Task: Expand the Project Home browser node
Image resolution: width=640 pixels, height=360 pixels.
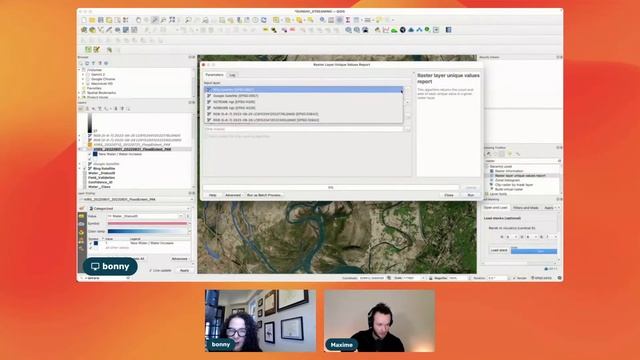Action: tap(80, 98)
